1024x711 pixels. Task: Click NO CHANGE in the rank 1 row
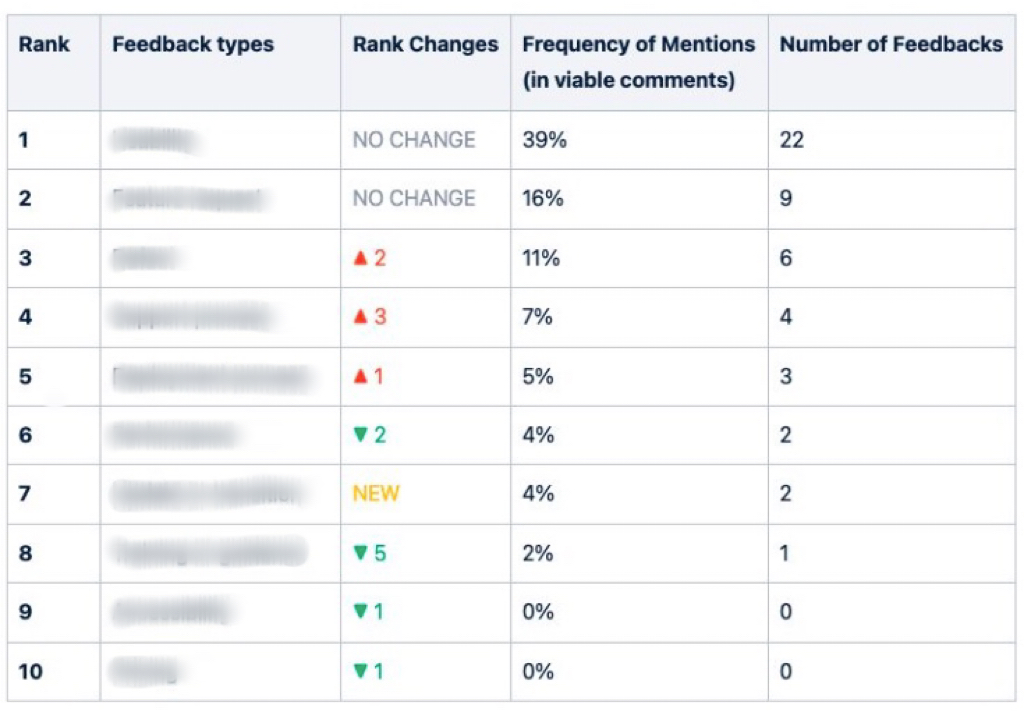414,140
